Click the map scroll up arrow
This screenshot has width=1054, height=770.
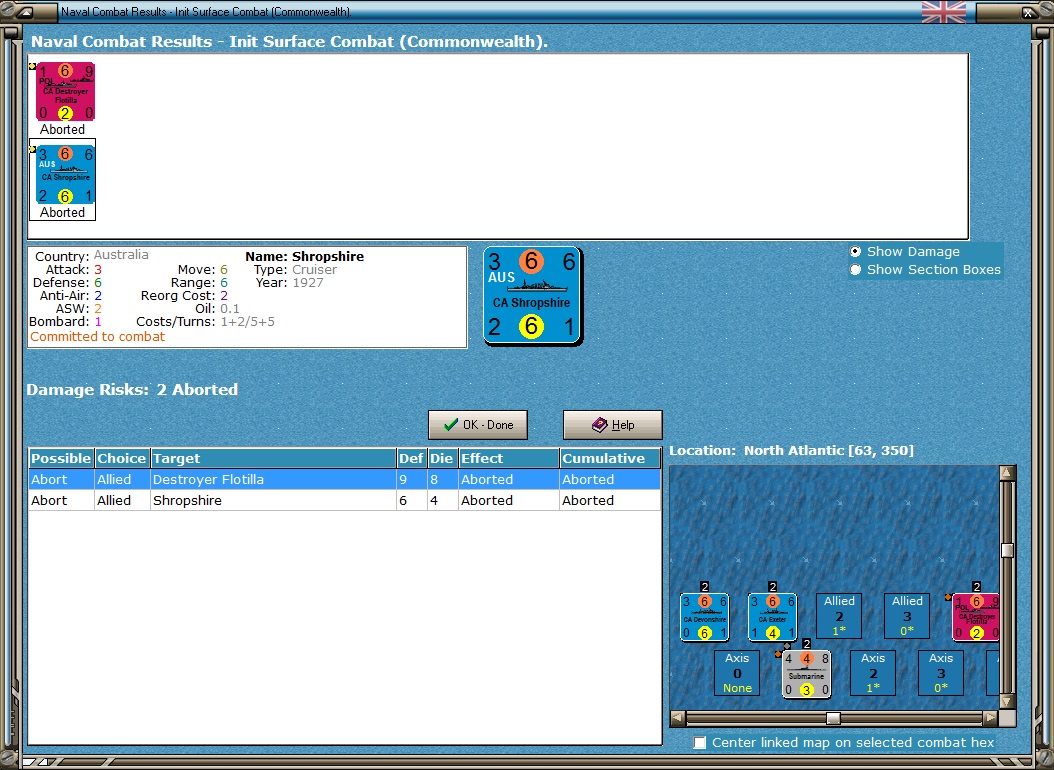[x=1007, y=473]
